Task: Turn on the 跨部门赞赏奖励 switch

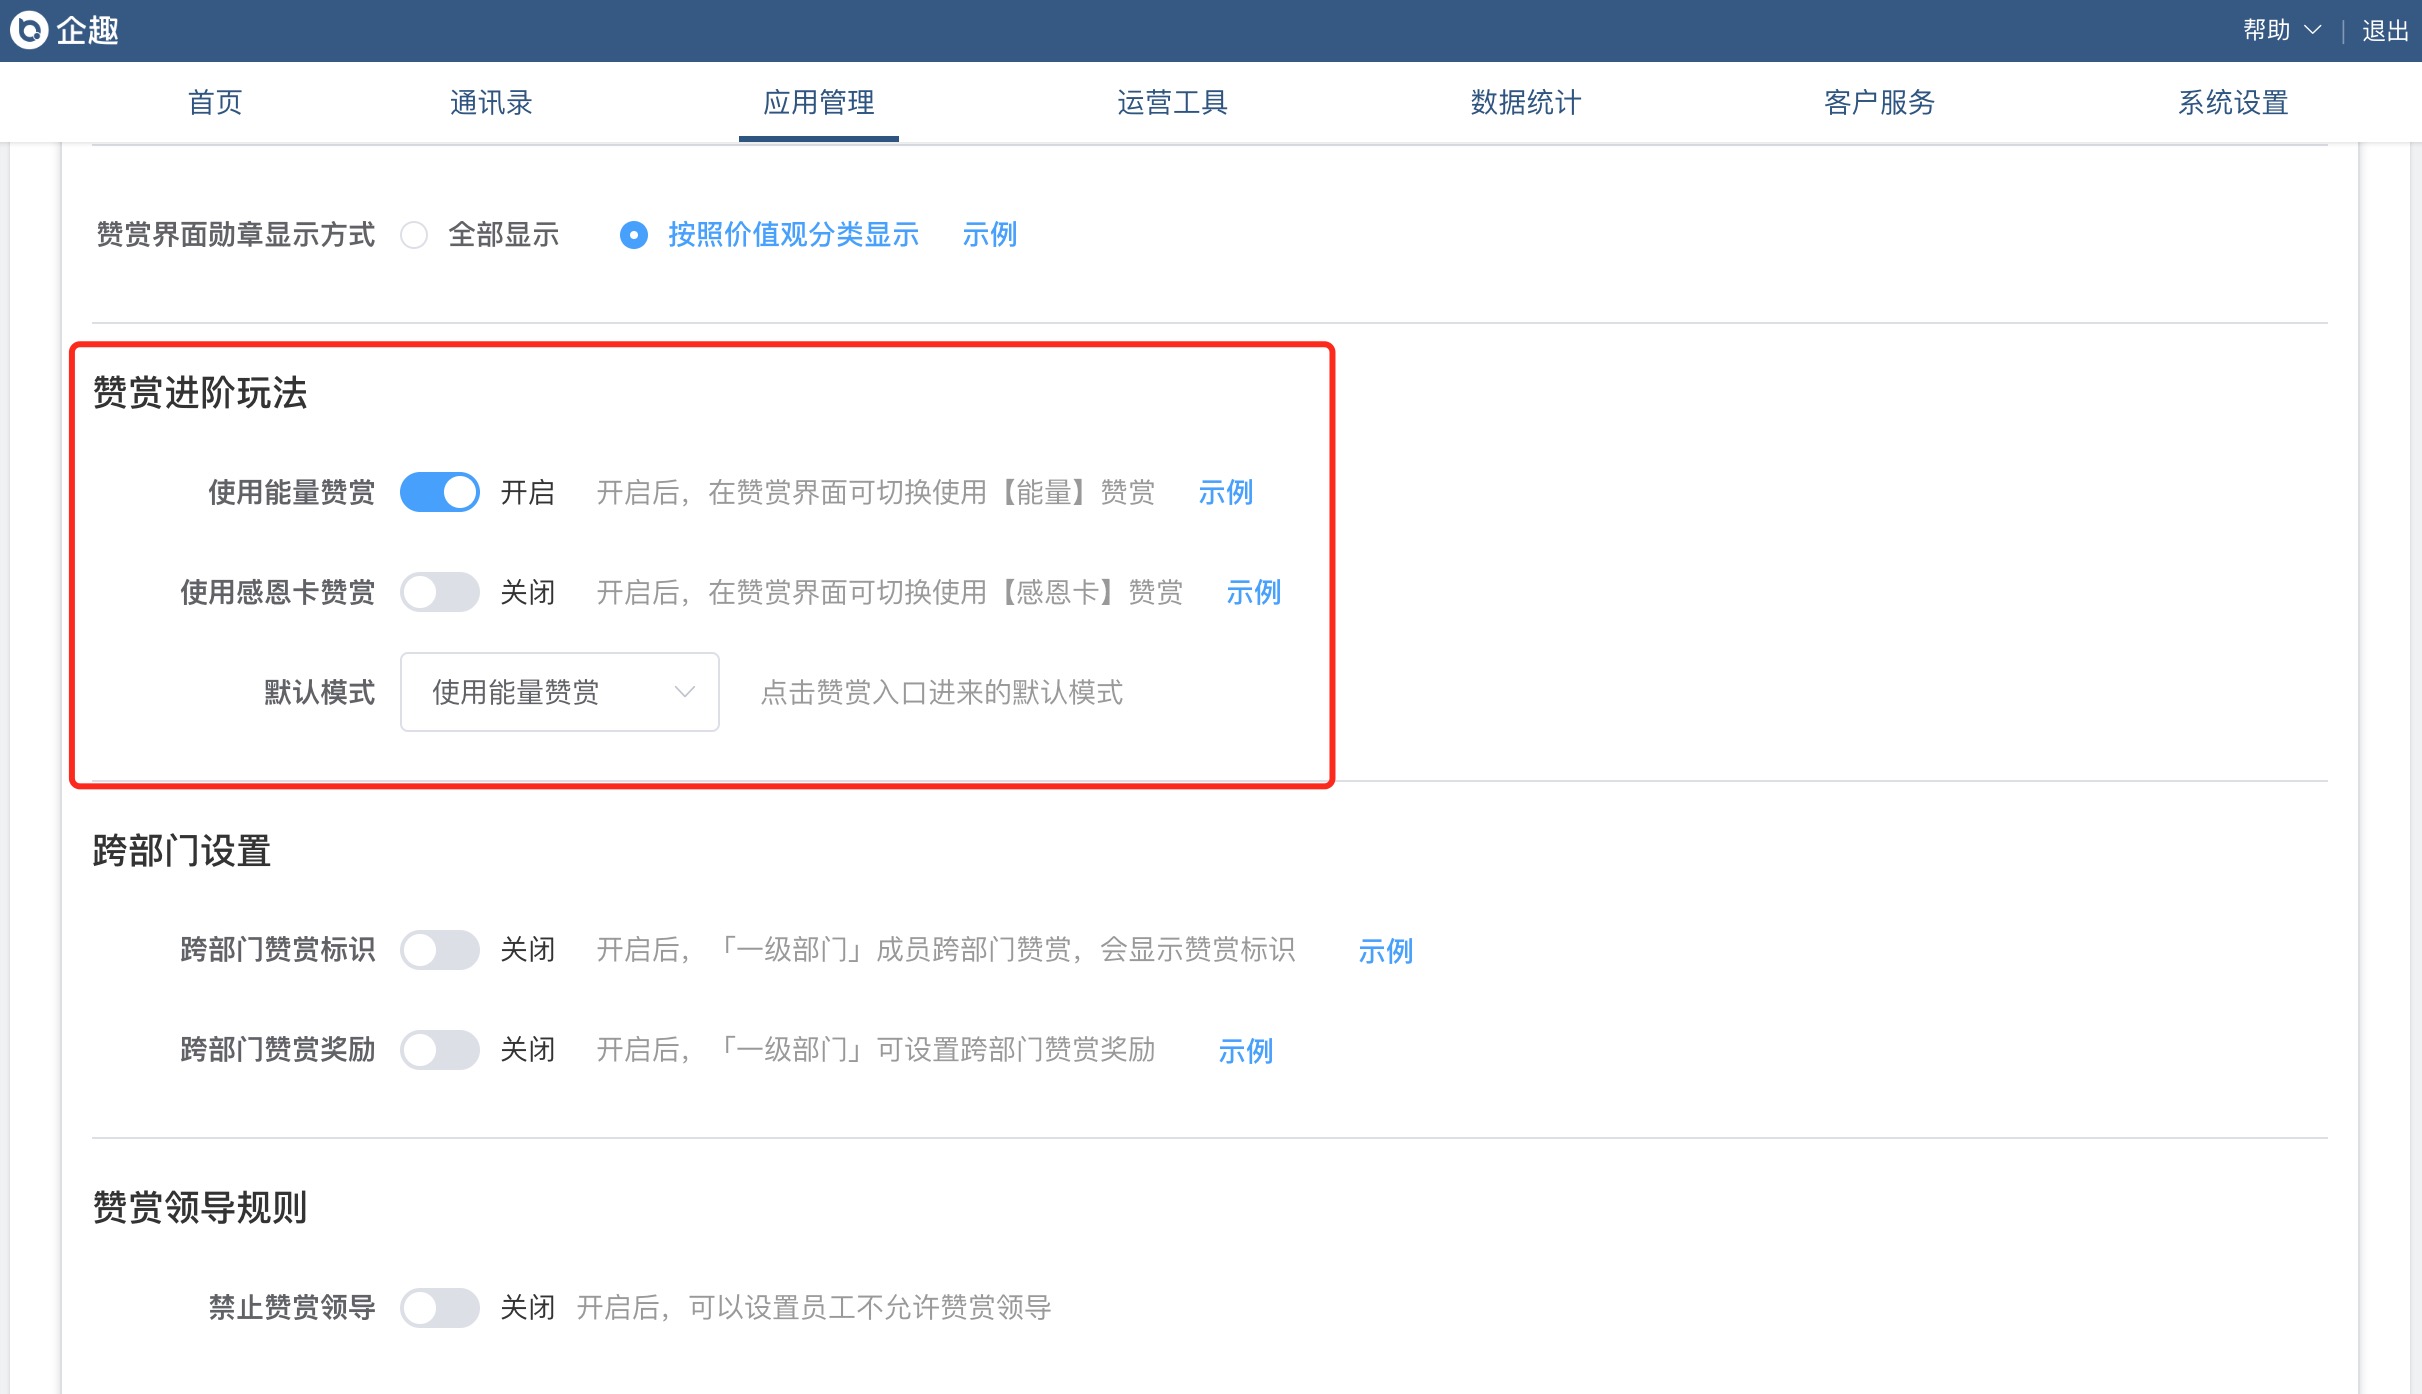Action: (x=440, y=1050)
